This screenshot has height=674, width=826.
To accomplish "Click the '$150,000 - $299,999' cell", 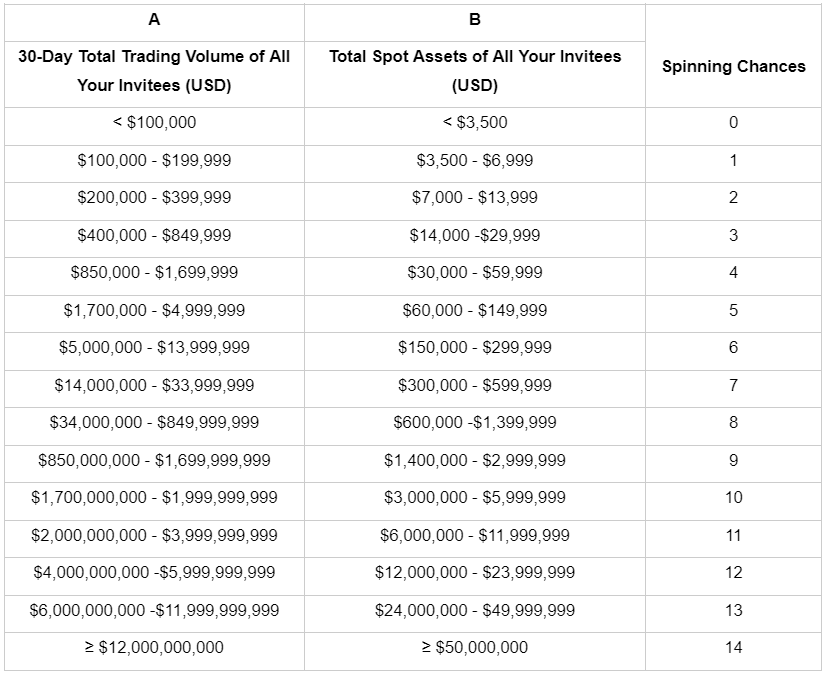I will [475, 348].
